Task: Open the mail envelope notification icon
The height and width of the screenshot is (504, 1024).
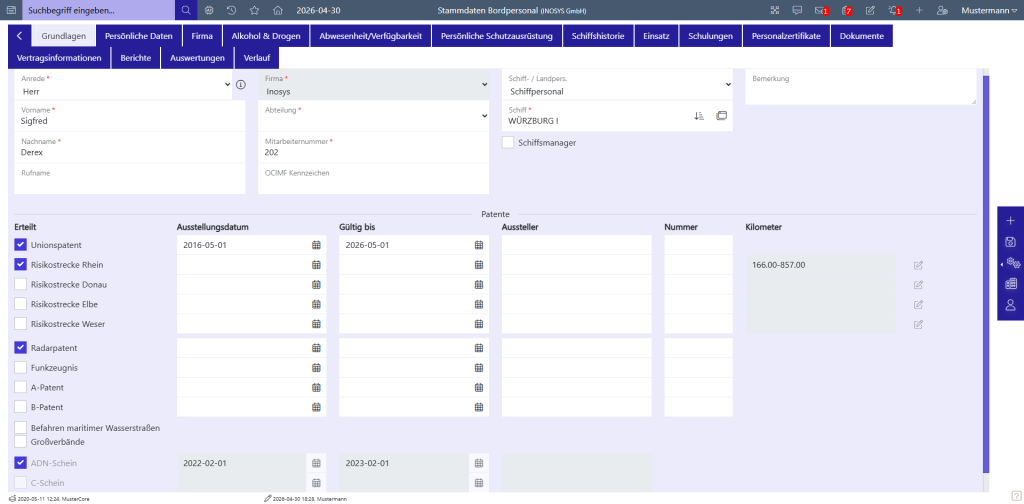Action: point(820,10)
